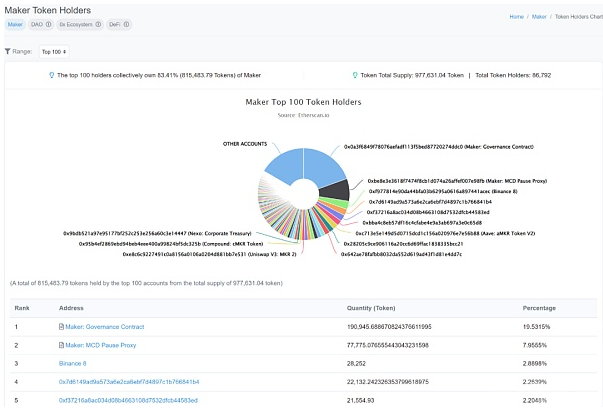Click contract file icon beside Maker: MCD Pause Proxy

point(61,345)
